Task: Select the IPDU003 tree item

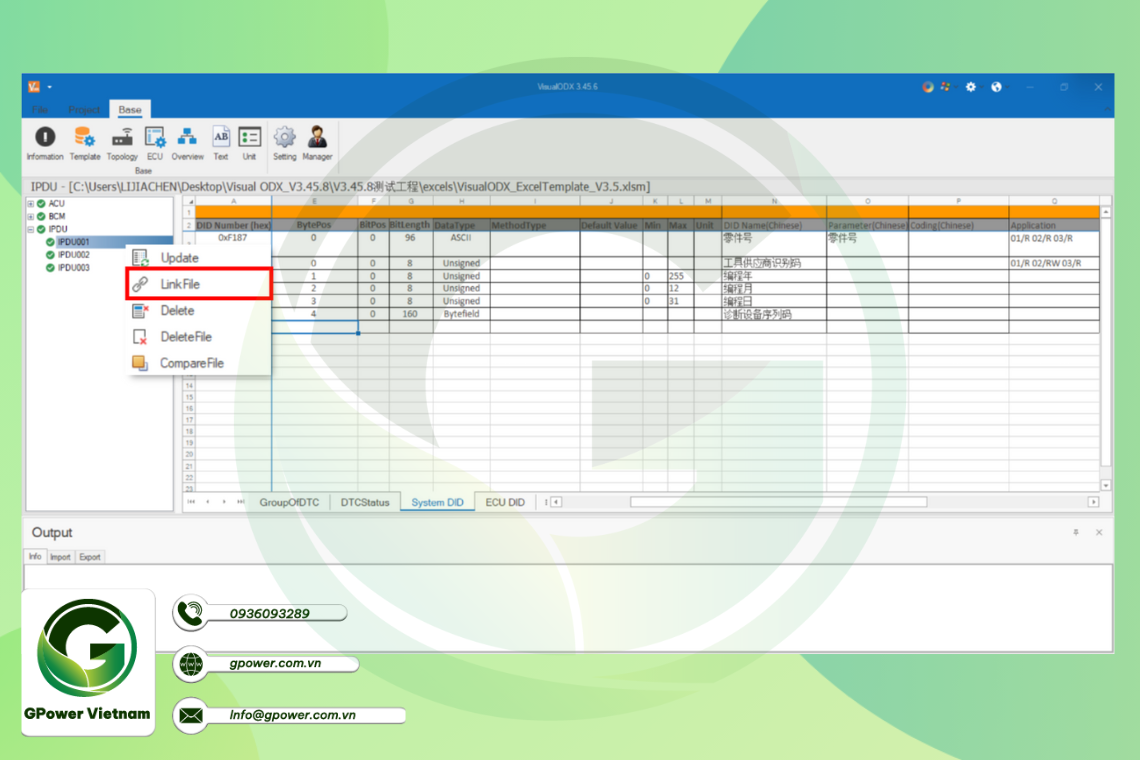Action: tap(73, 268)
